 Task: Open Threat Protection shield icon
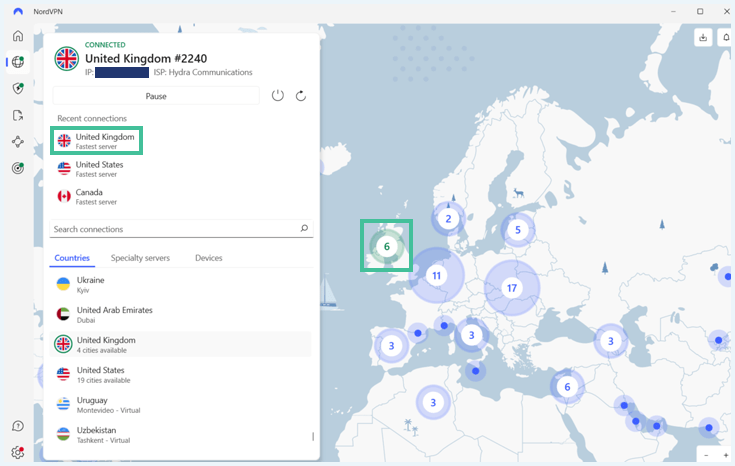(18, 88)
